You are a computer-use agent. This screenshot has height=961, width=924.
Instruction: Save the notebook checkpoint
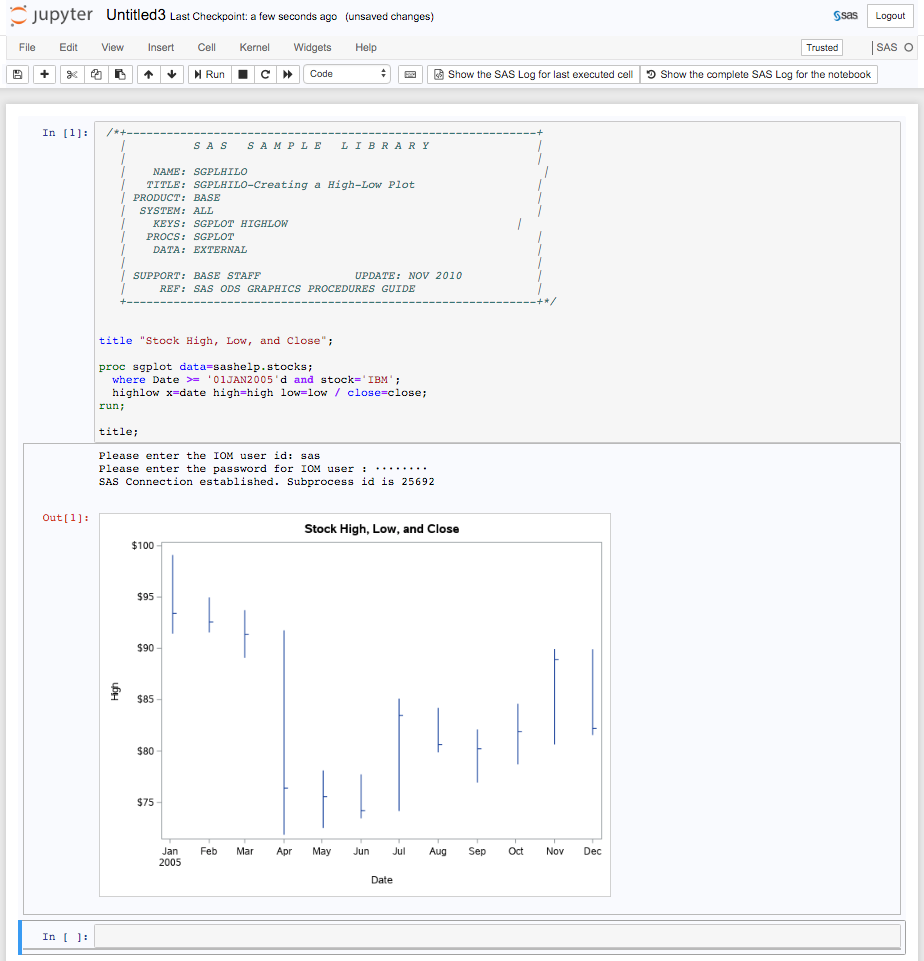pyautogui.click(x=17, y=74)
